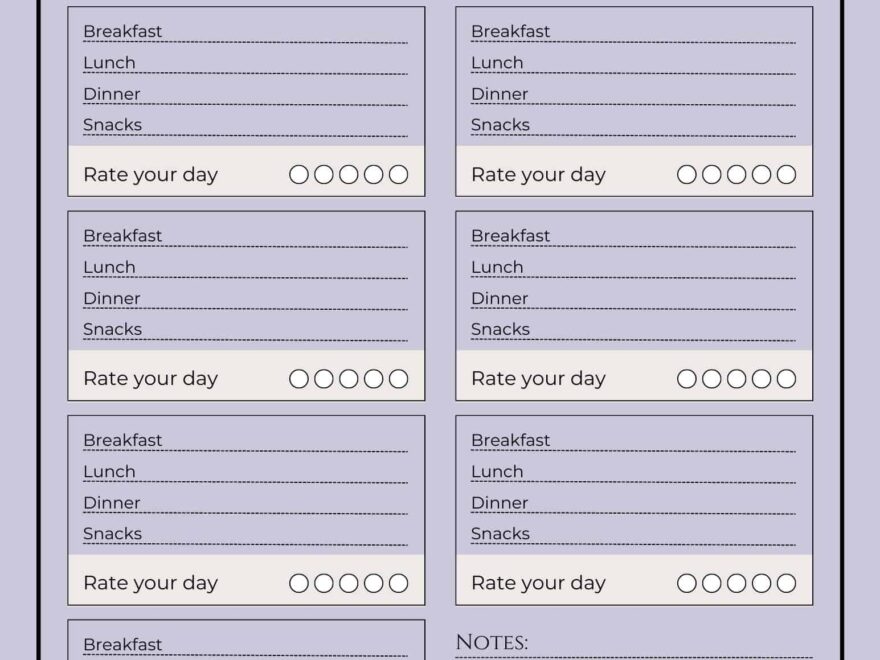Image resolution: width=880 pixels, height=660 pixels.
Task: Select last rating circle in top-right card
Action: [x=786, y=175]
